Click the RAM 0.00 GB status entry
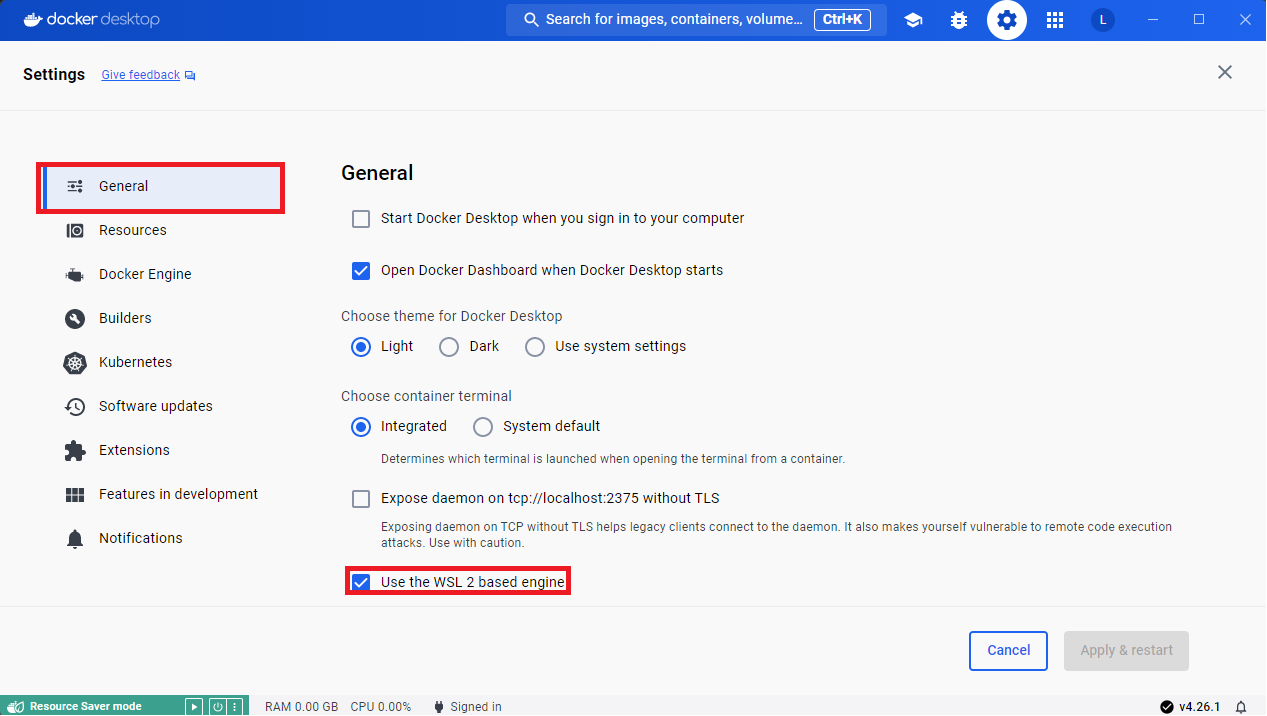1267x716 pixels. (301, 707)
